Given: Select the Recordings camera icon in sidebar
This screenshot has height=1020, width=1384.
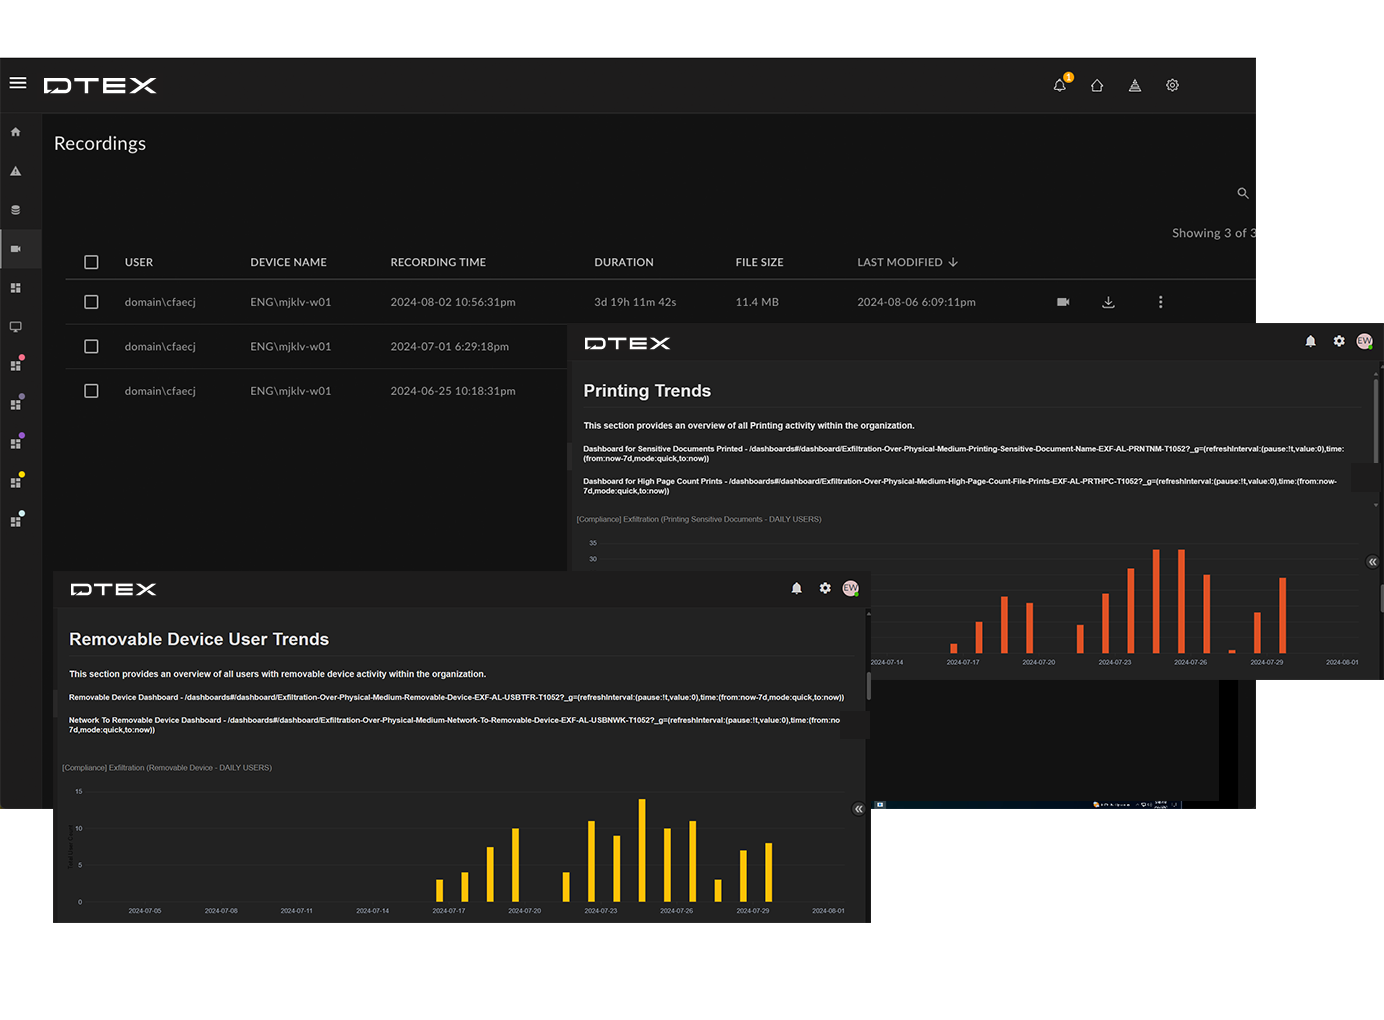Looking at the screenshot, I should (15, 248).
